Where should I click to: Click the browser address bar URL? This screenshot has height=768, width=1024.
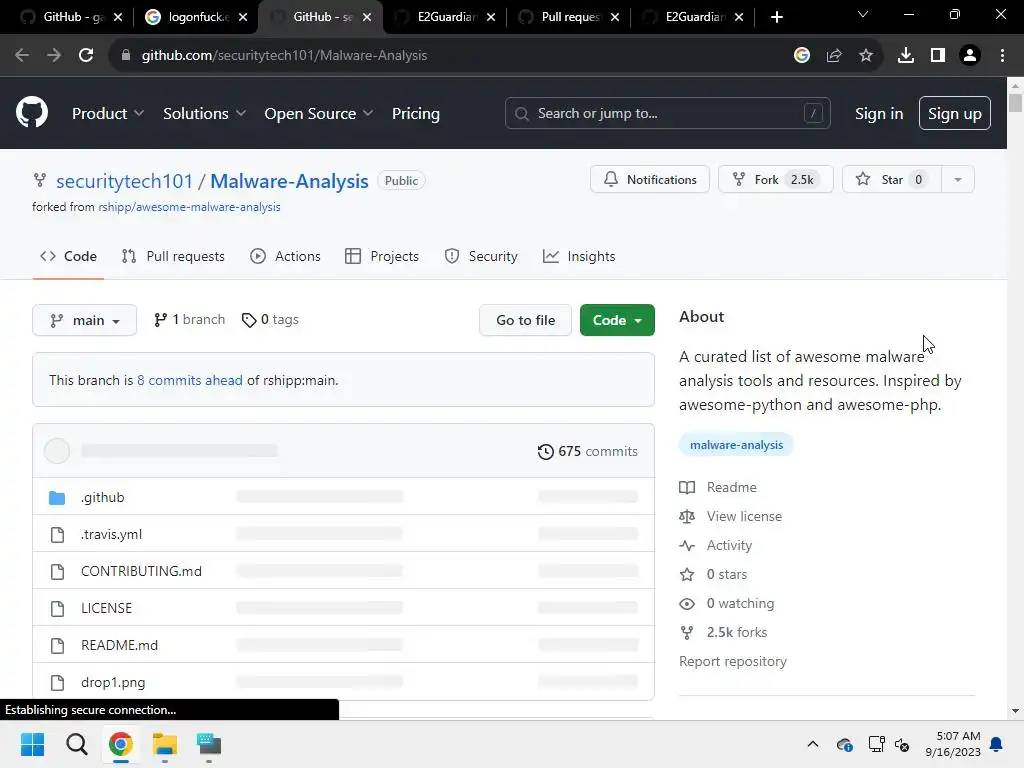point(284,56)
